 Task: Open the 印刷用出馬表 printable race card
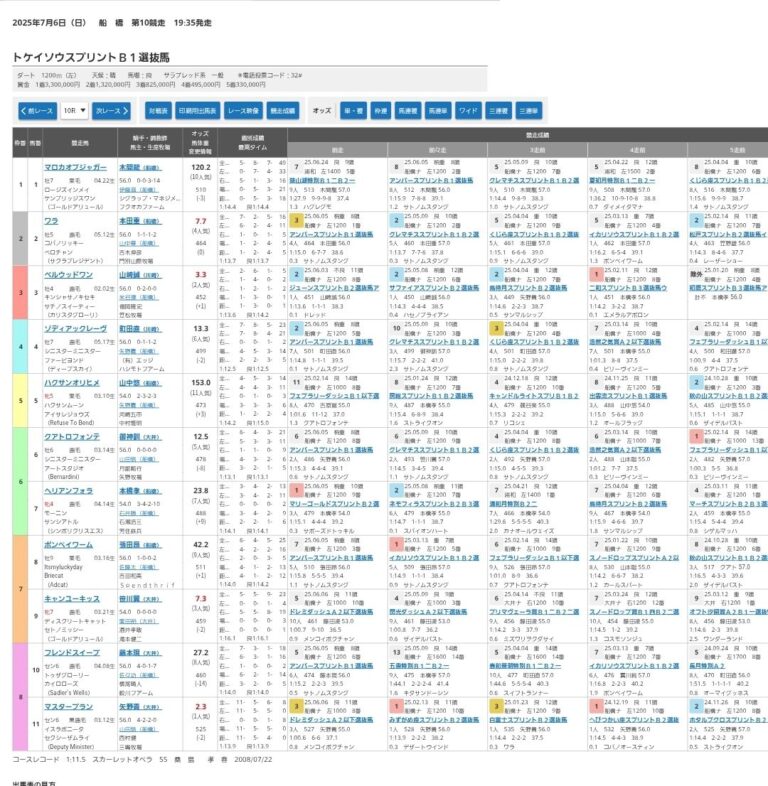click(197, 111)
